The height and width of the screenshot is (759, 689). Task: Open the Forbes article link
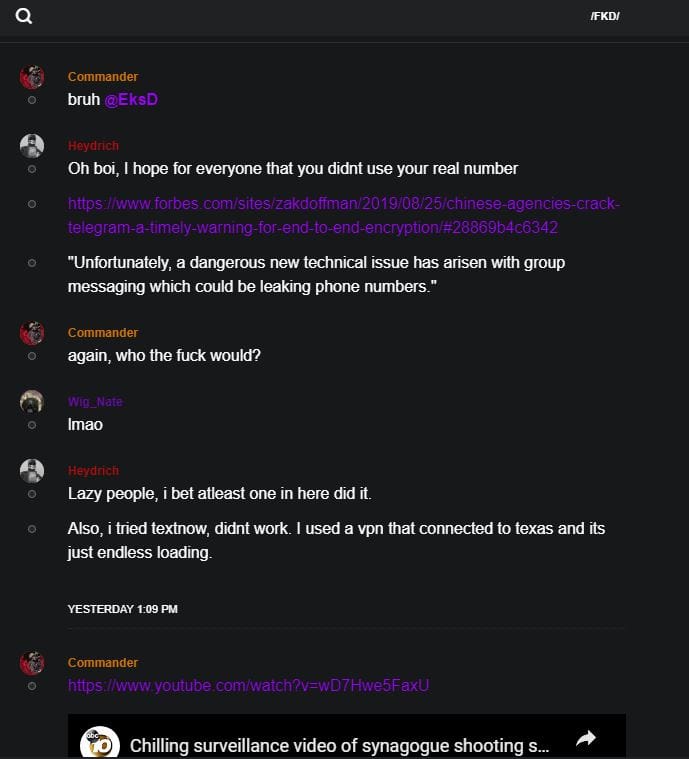(x=343, y=216)
